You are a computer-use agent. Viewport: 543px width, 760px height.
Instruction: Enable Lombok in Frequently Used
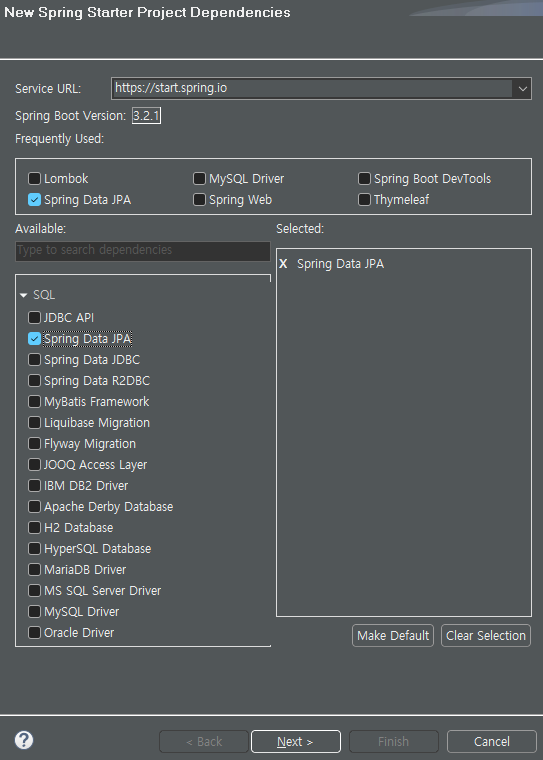click(x=34, y=178)
